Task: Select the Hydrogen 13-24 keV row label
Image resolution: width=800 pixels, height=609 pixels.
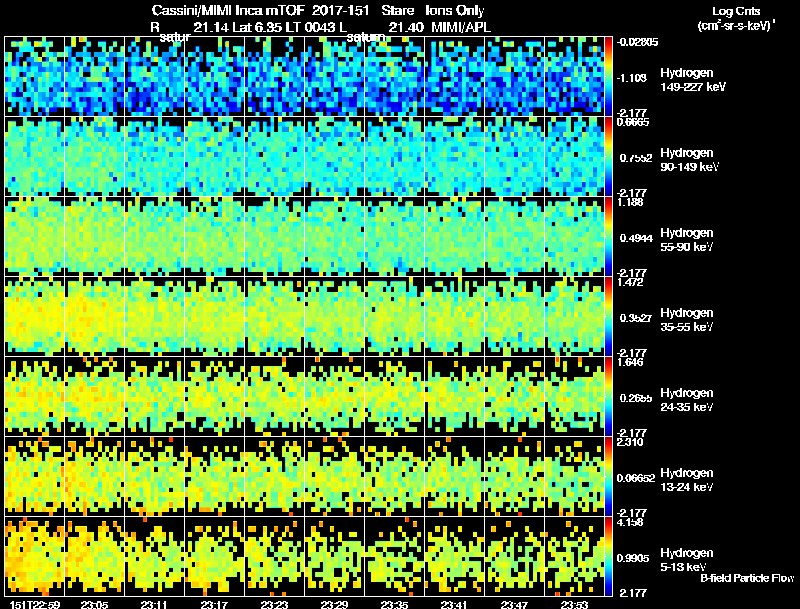Action: (x=687, y=480)
